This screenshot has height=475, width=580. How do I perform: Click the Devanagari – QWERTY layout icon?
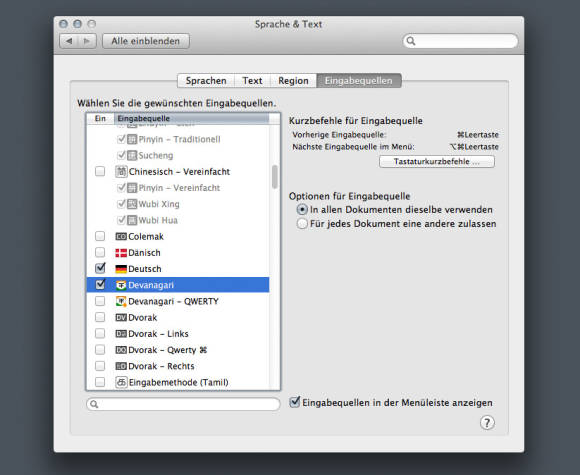[121, 301]
